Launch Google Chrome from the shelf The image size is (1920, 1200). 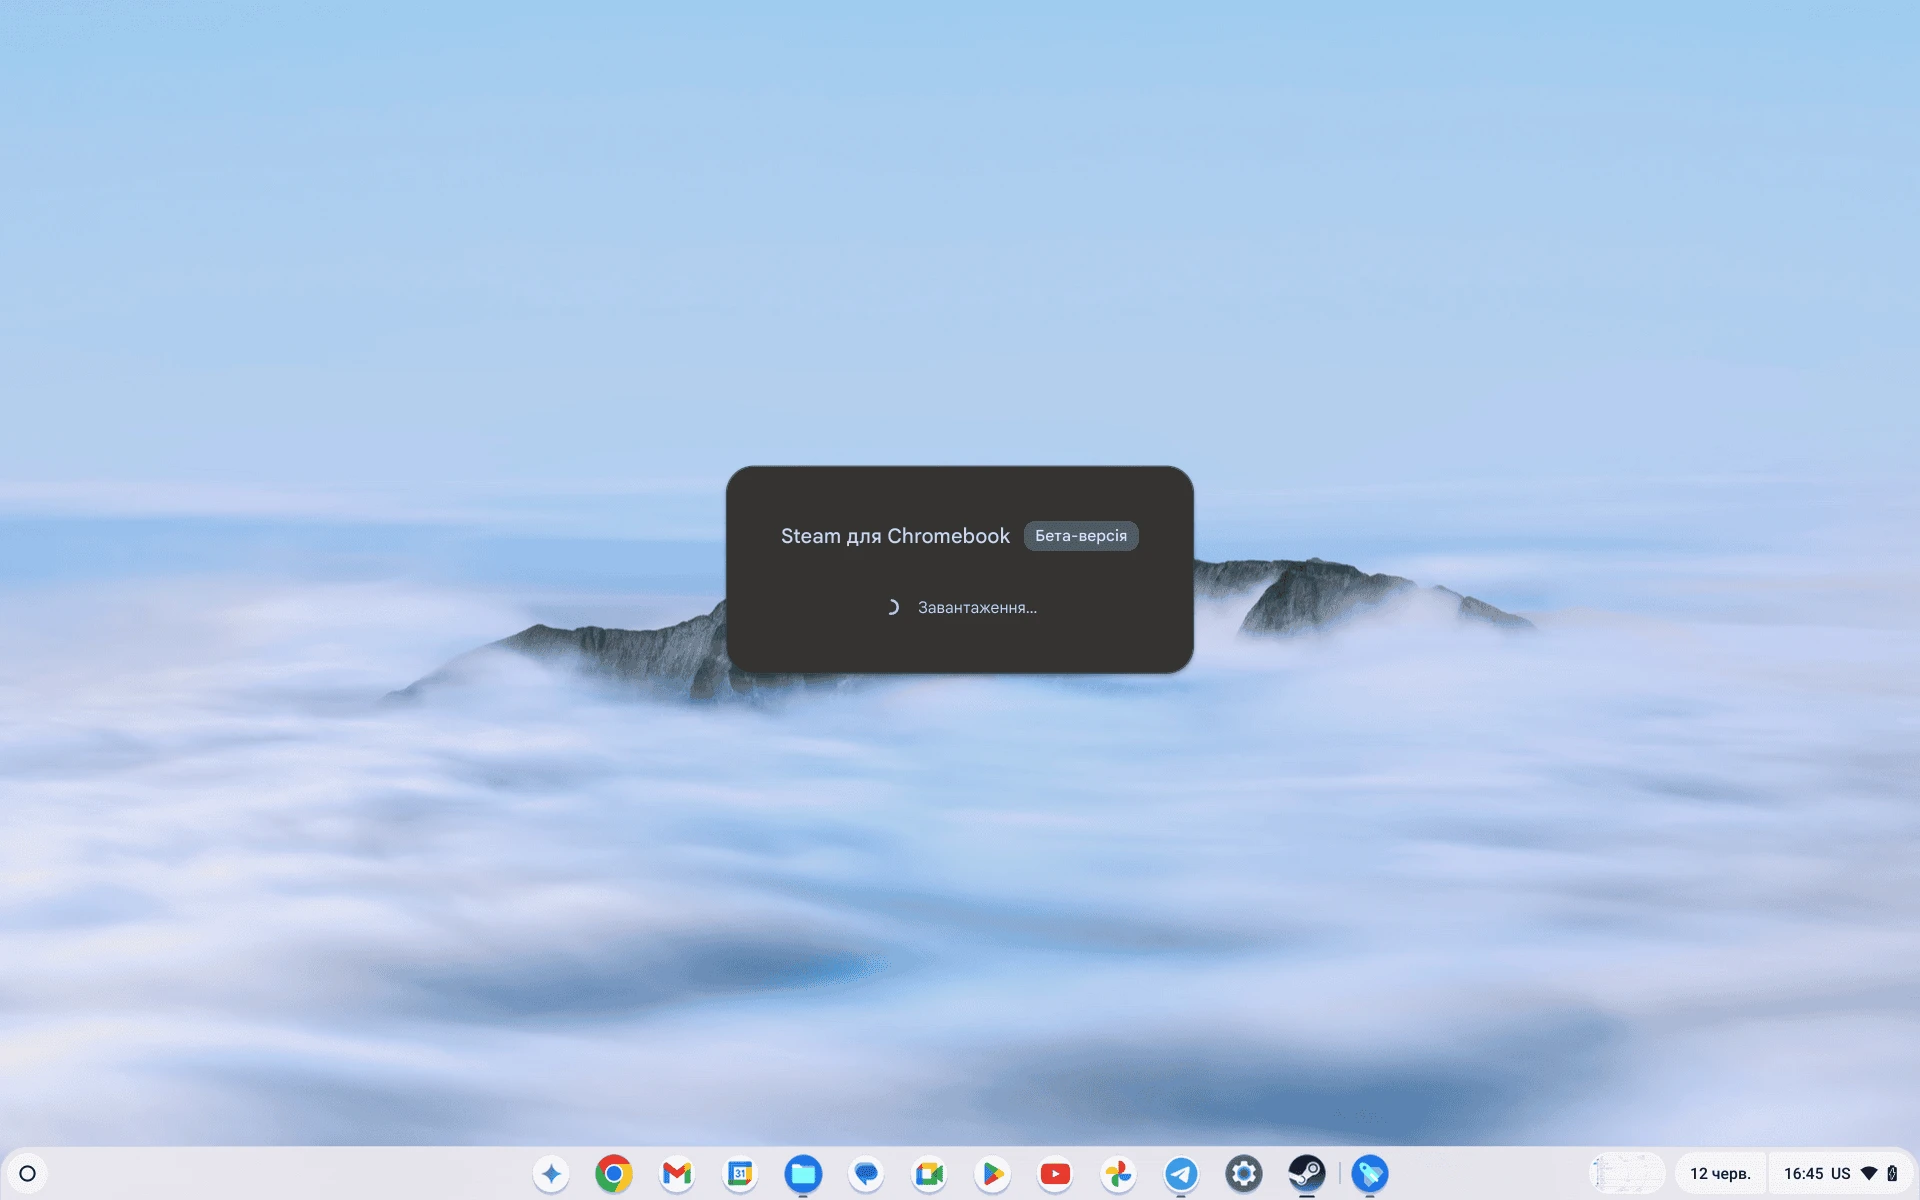(x=614, y=1173)
